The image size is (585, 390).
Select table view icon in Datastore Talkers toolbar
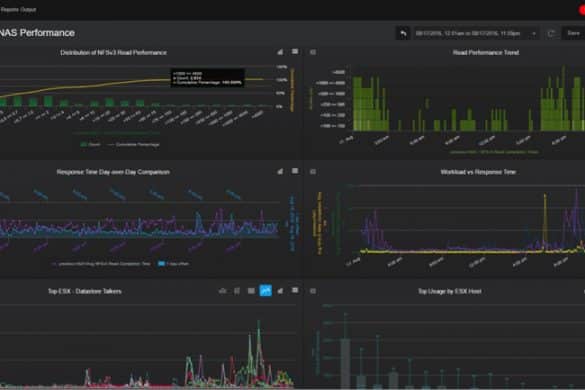click(x=295, y=290)
